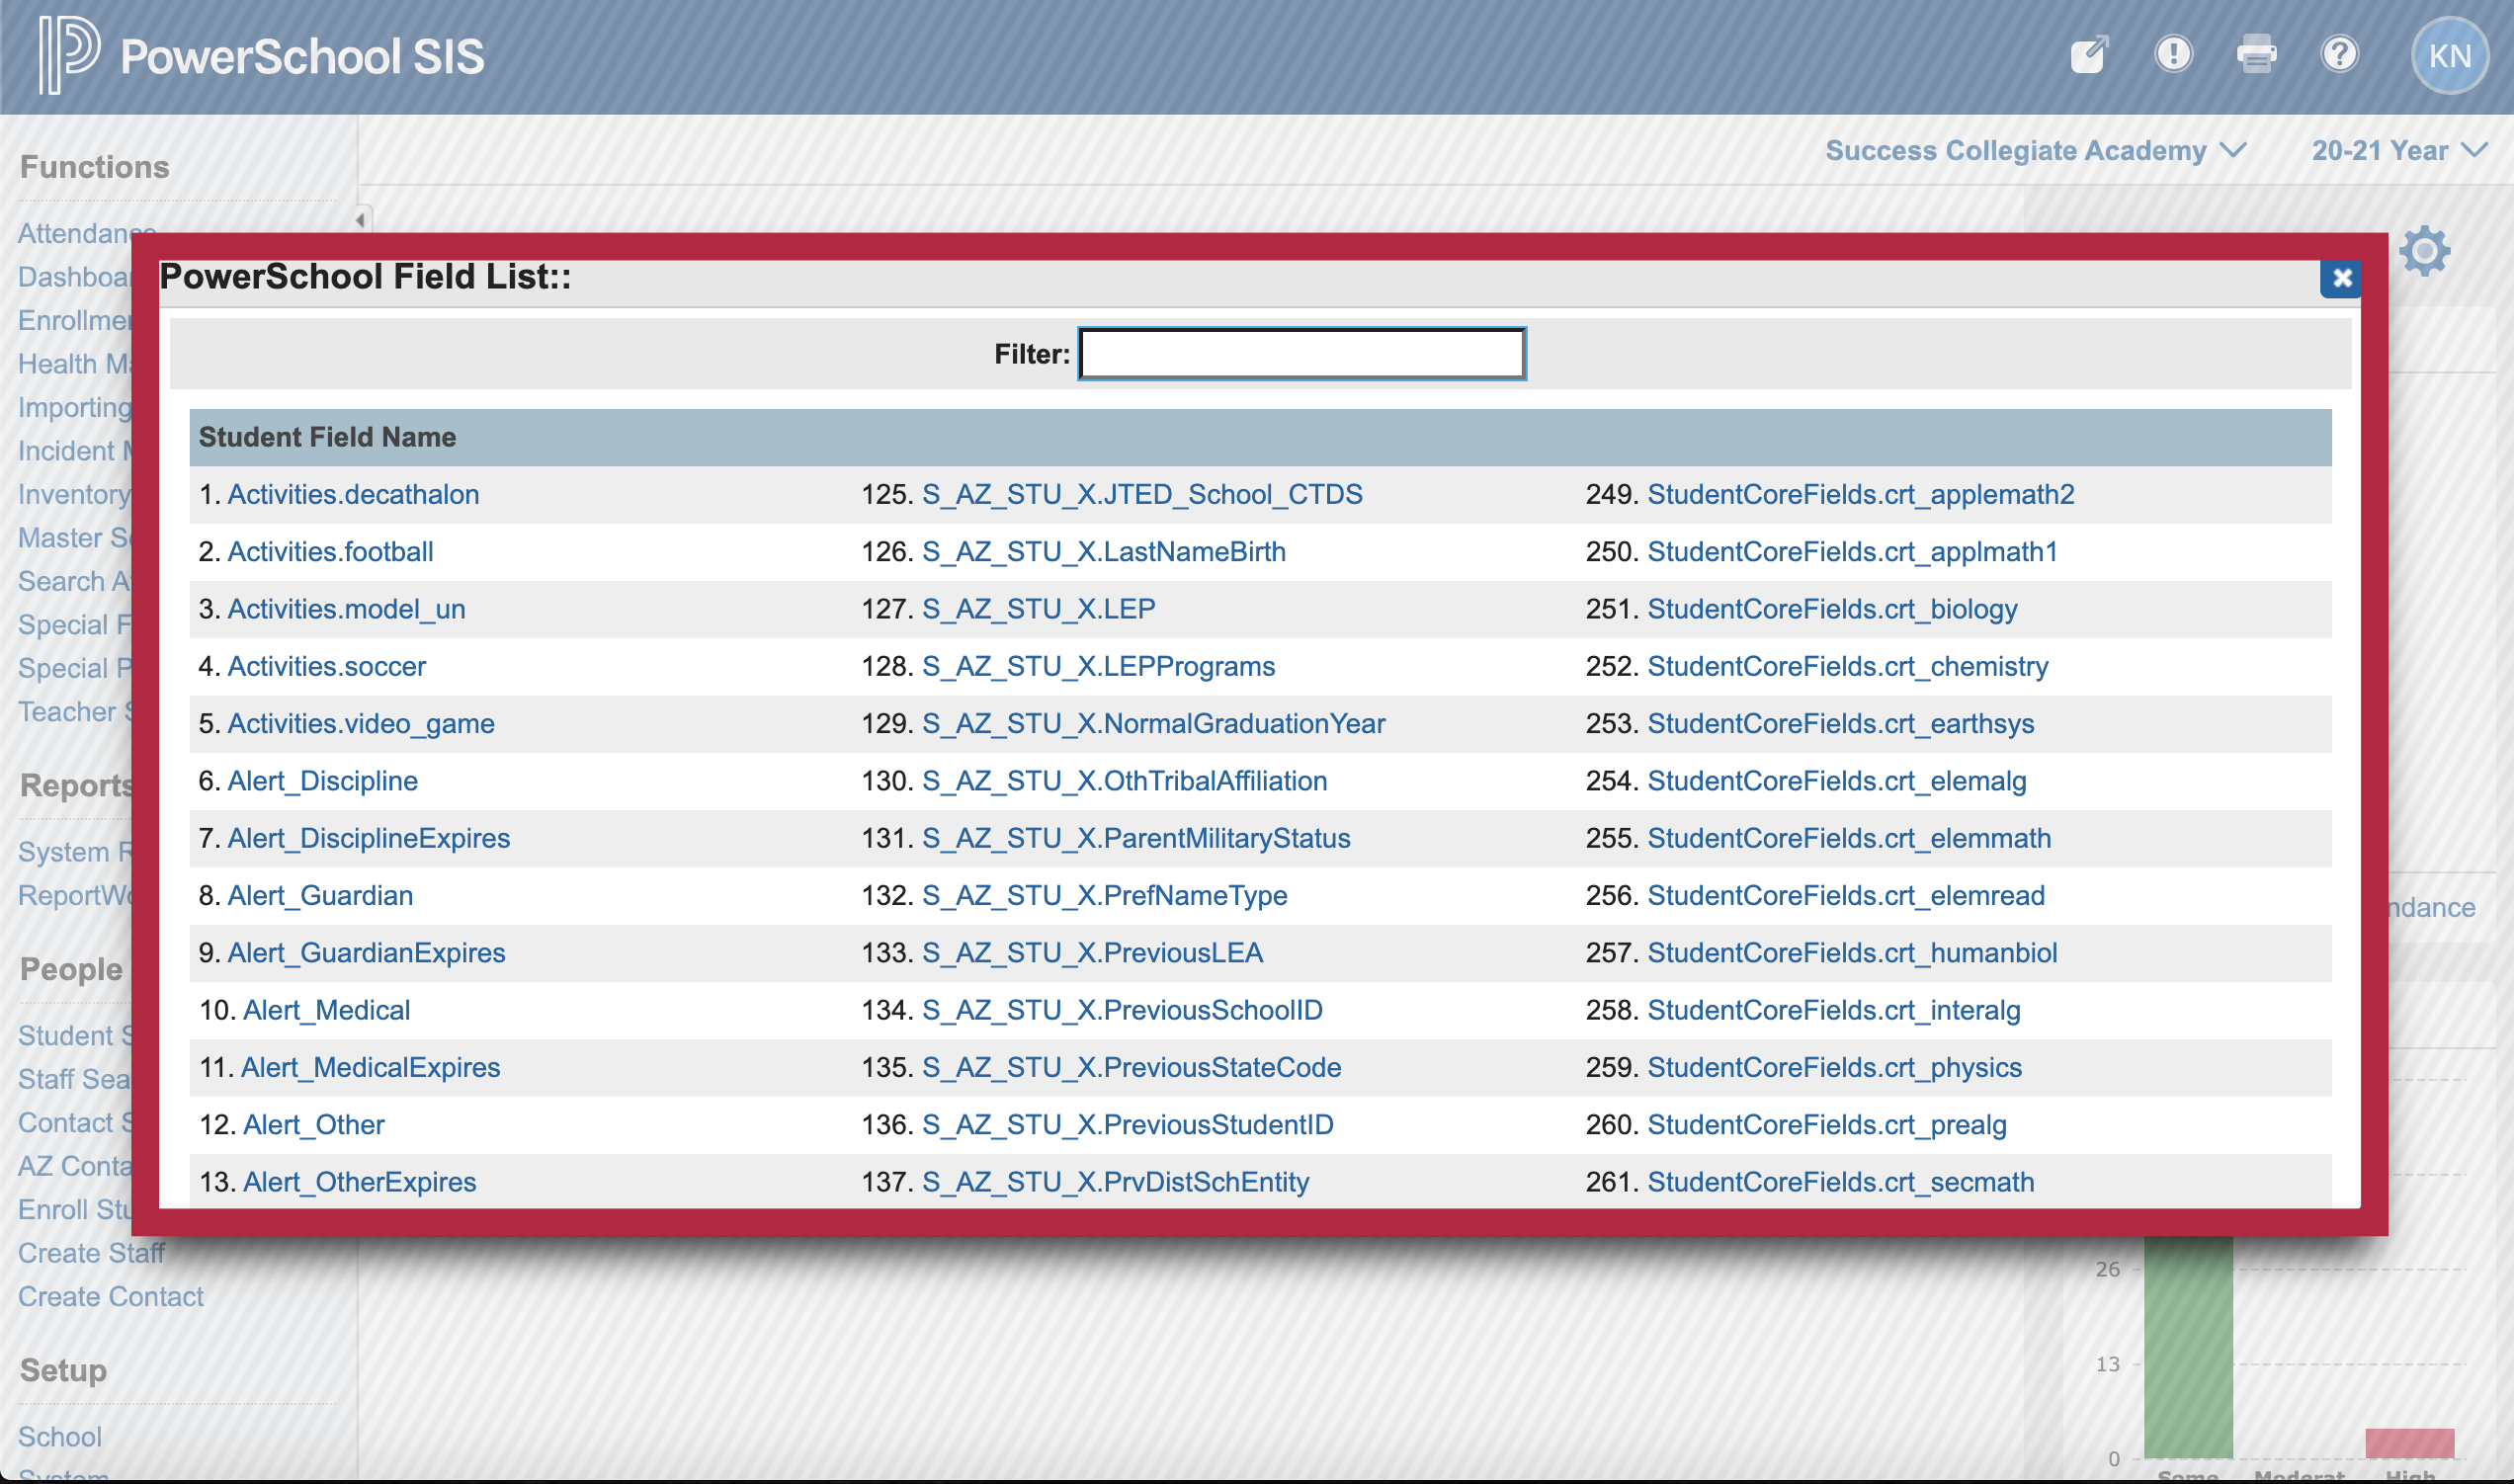
Task: Collapse the left navigation panel arrow
Action: [360, 219]
